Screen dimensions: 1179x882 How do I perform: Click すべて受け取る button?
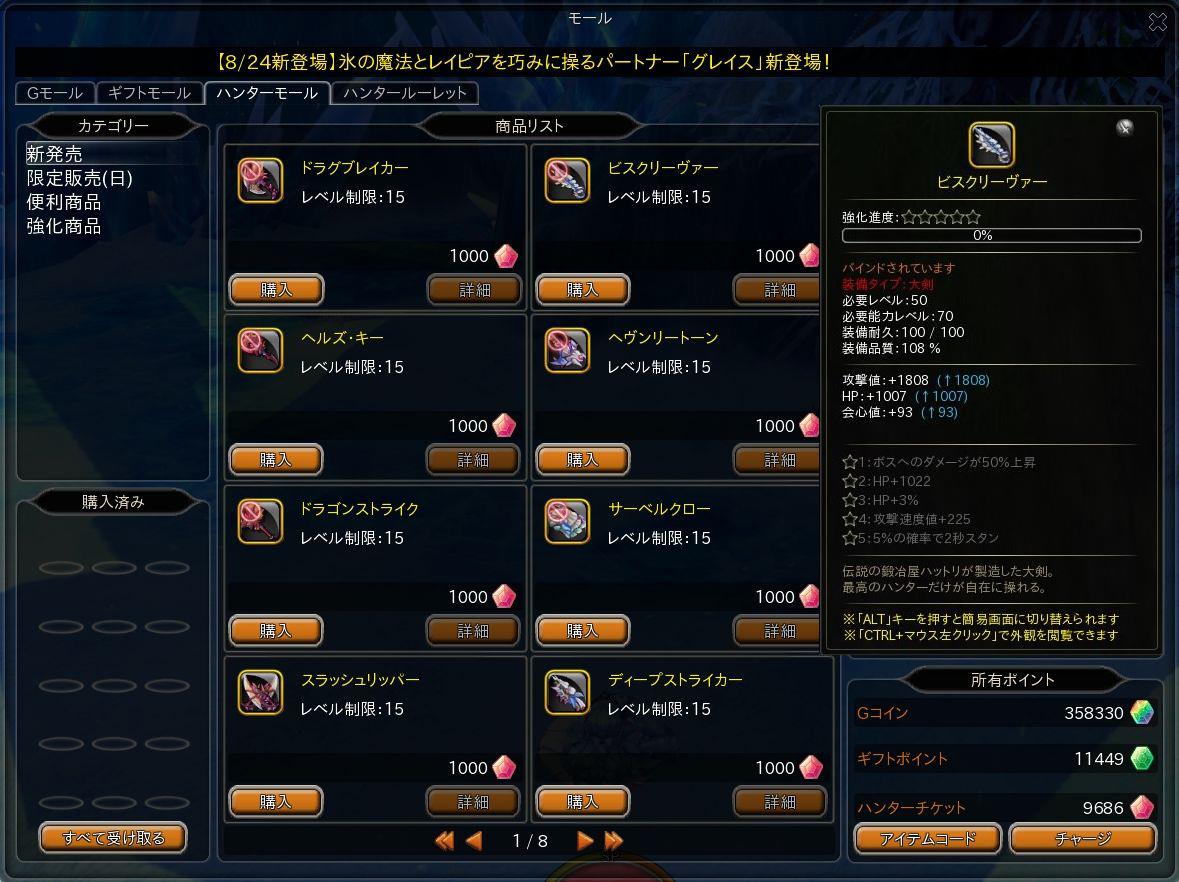[113, 838]
